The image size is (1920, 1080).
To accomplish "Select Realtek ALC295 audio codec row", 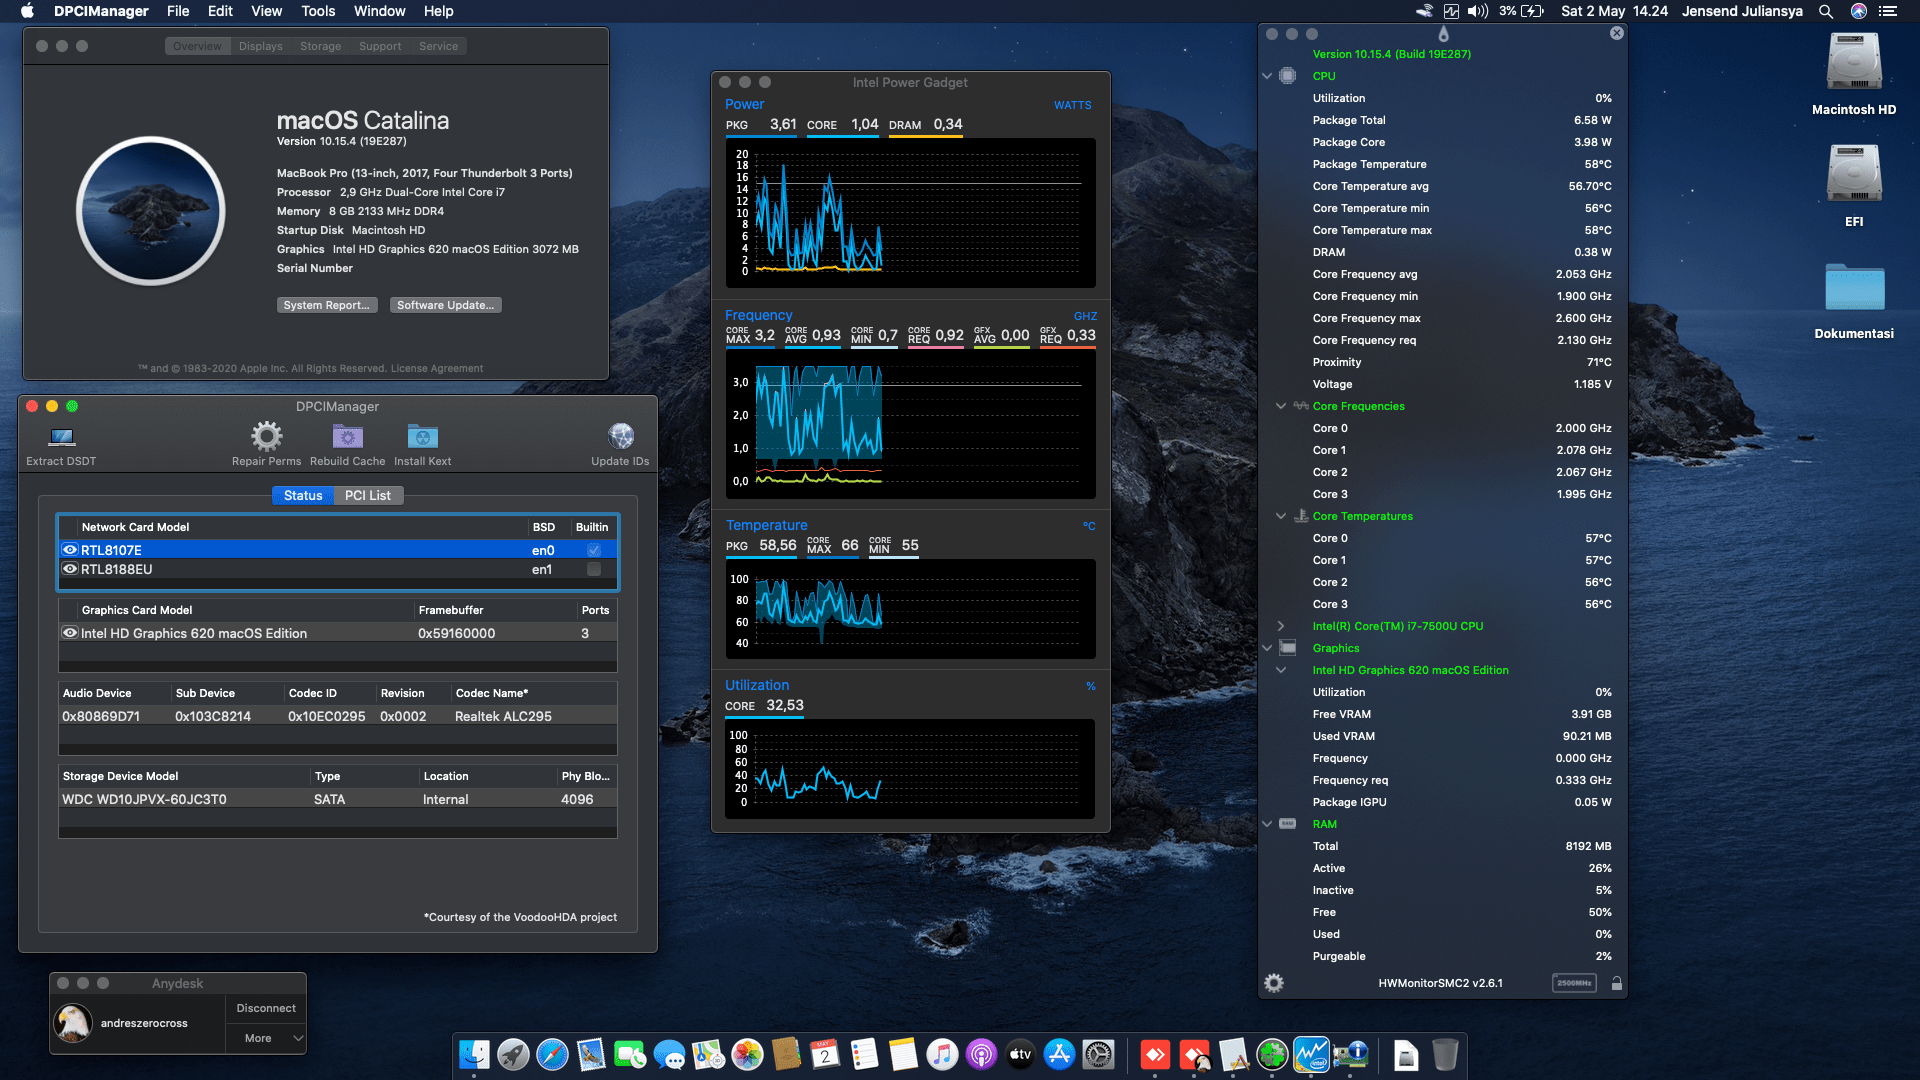I will (338, 716).
